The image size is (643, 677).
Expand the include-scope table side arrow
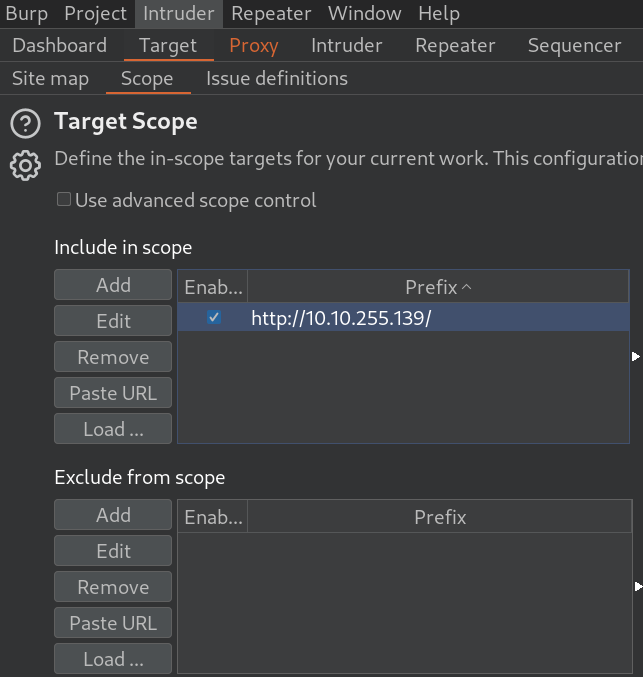pyautogui.click(x=636, y=357)
